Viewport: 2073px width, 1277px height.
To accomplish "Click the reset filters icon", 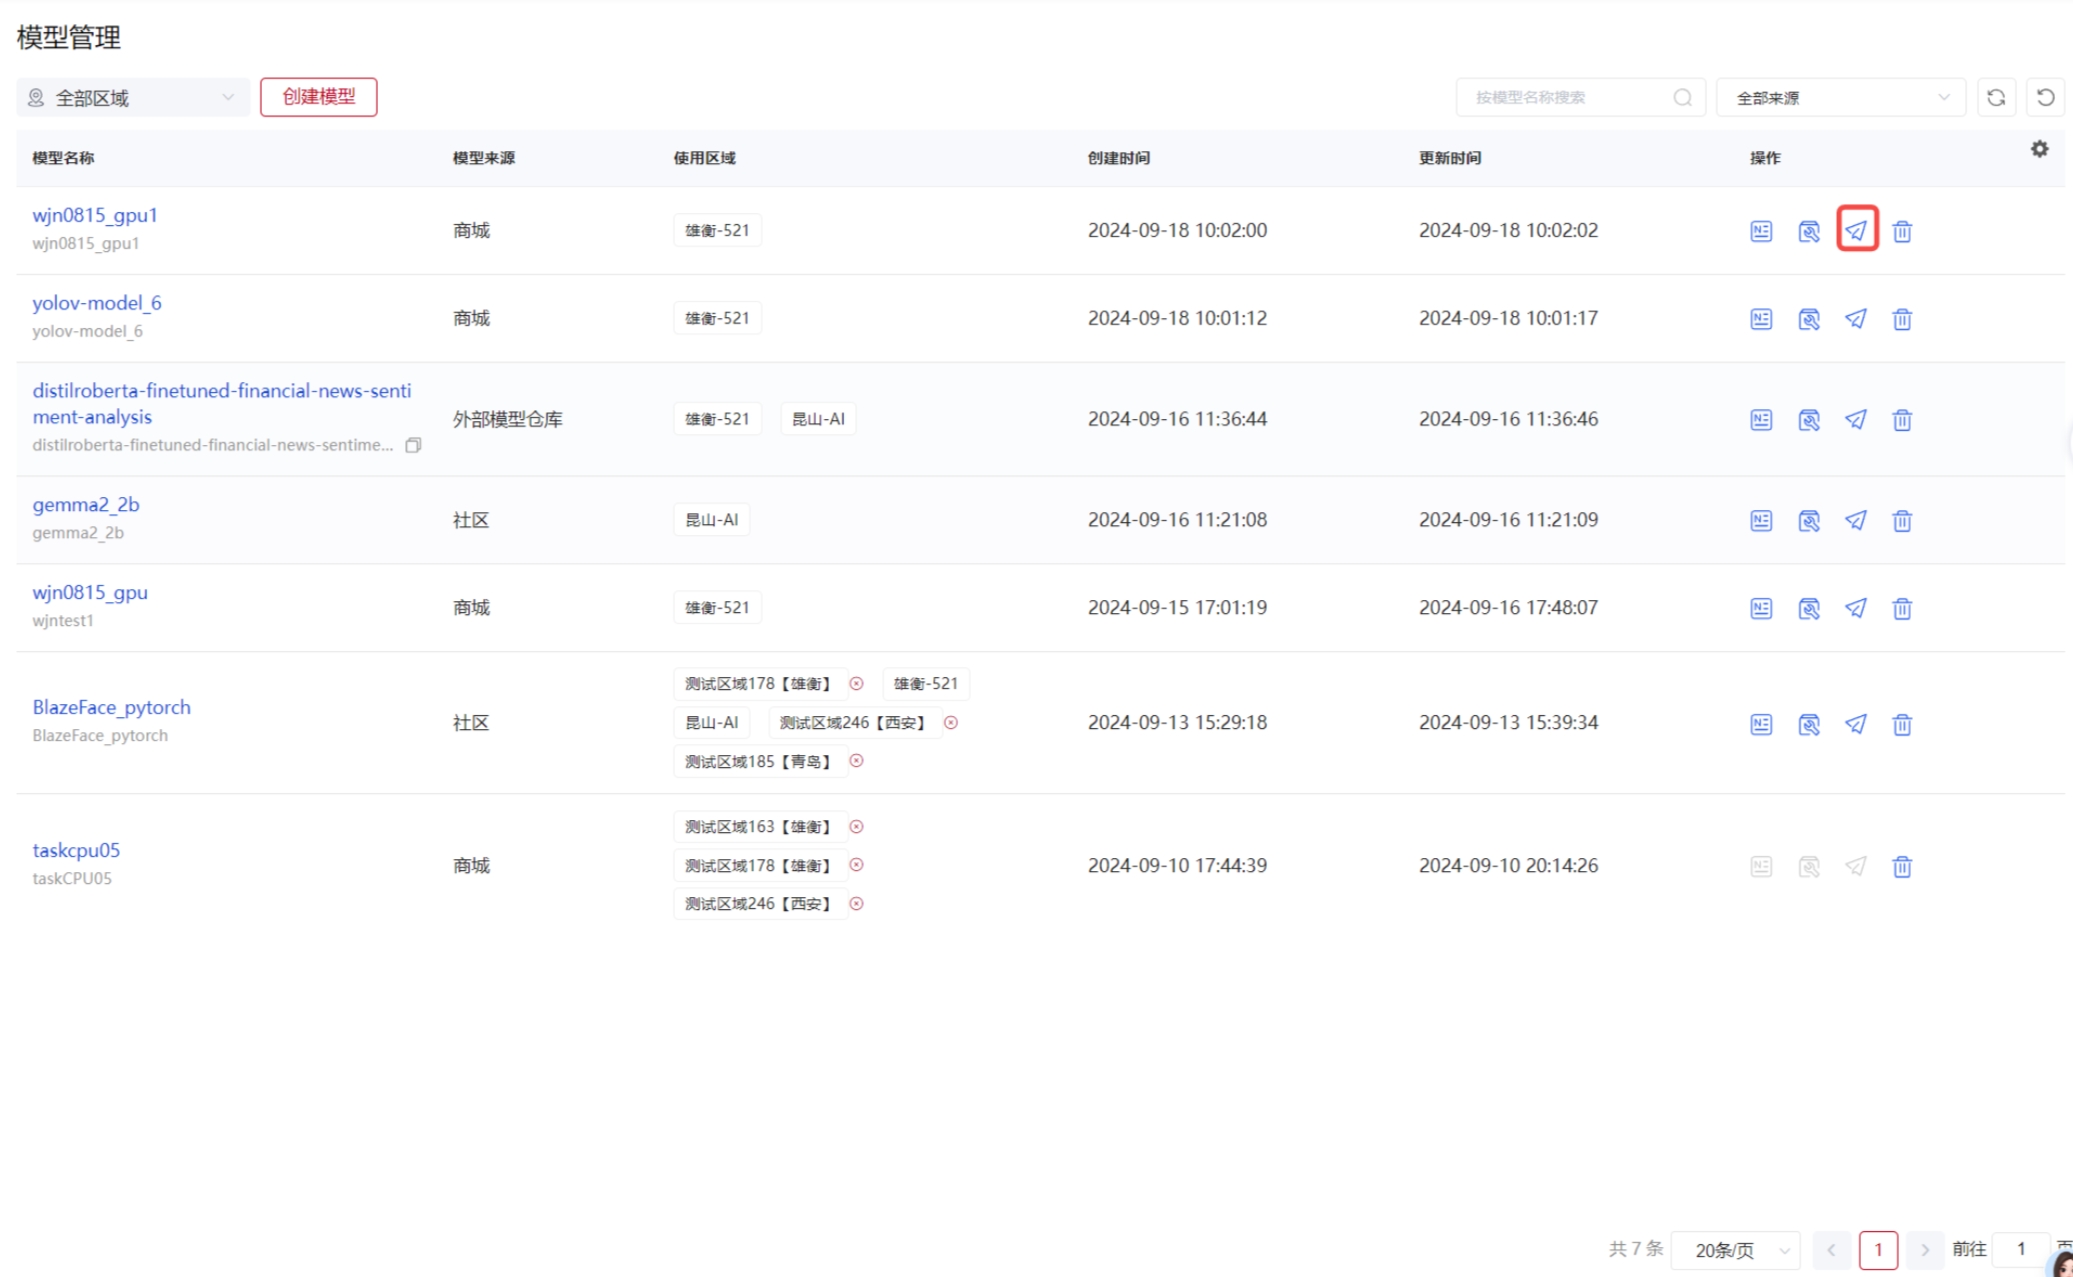I will (x=2045, y=98).
